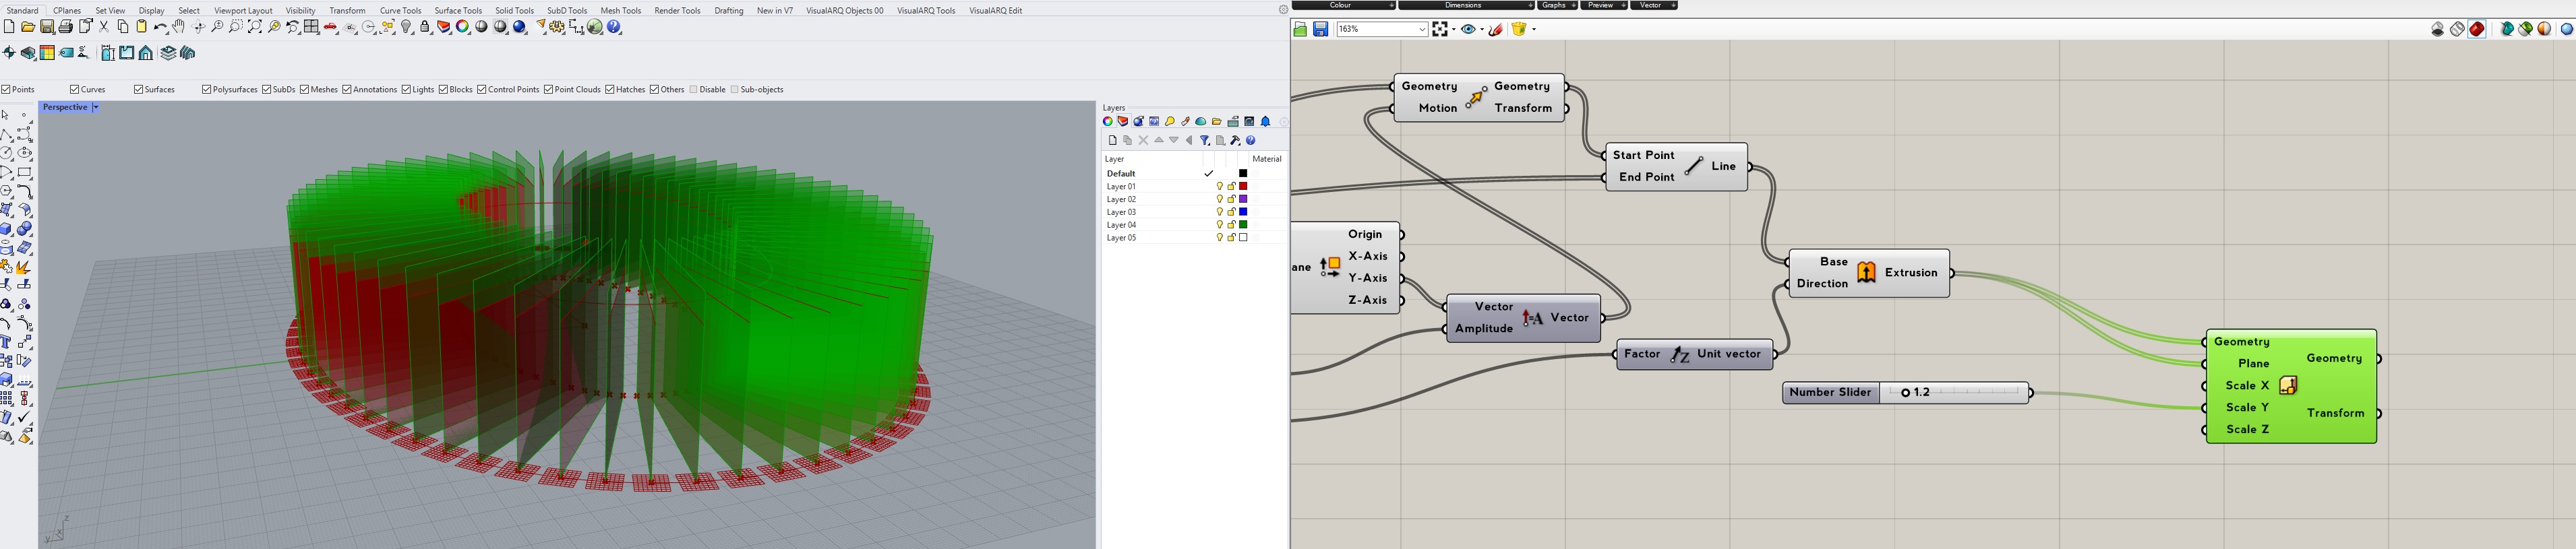Switch to the CPlanes toolbar tab
This screenshot has height=549, width=2576.
67,11
